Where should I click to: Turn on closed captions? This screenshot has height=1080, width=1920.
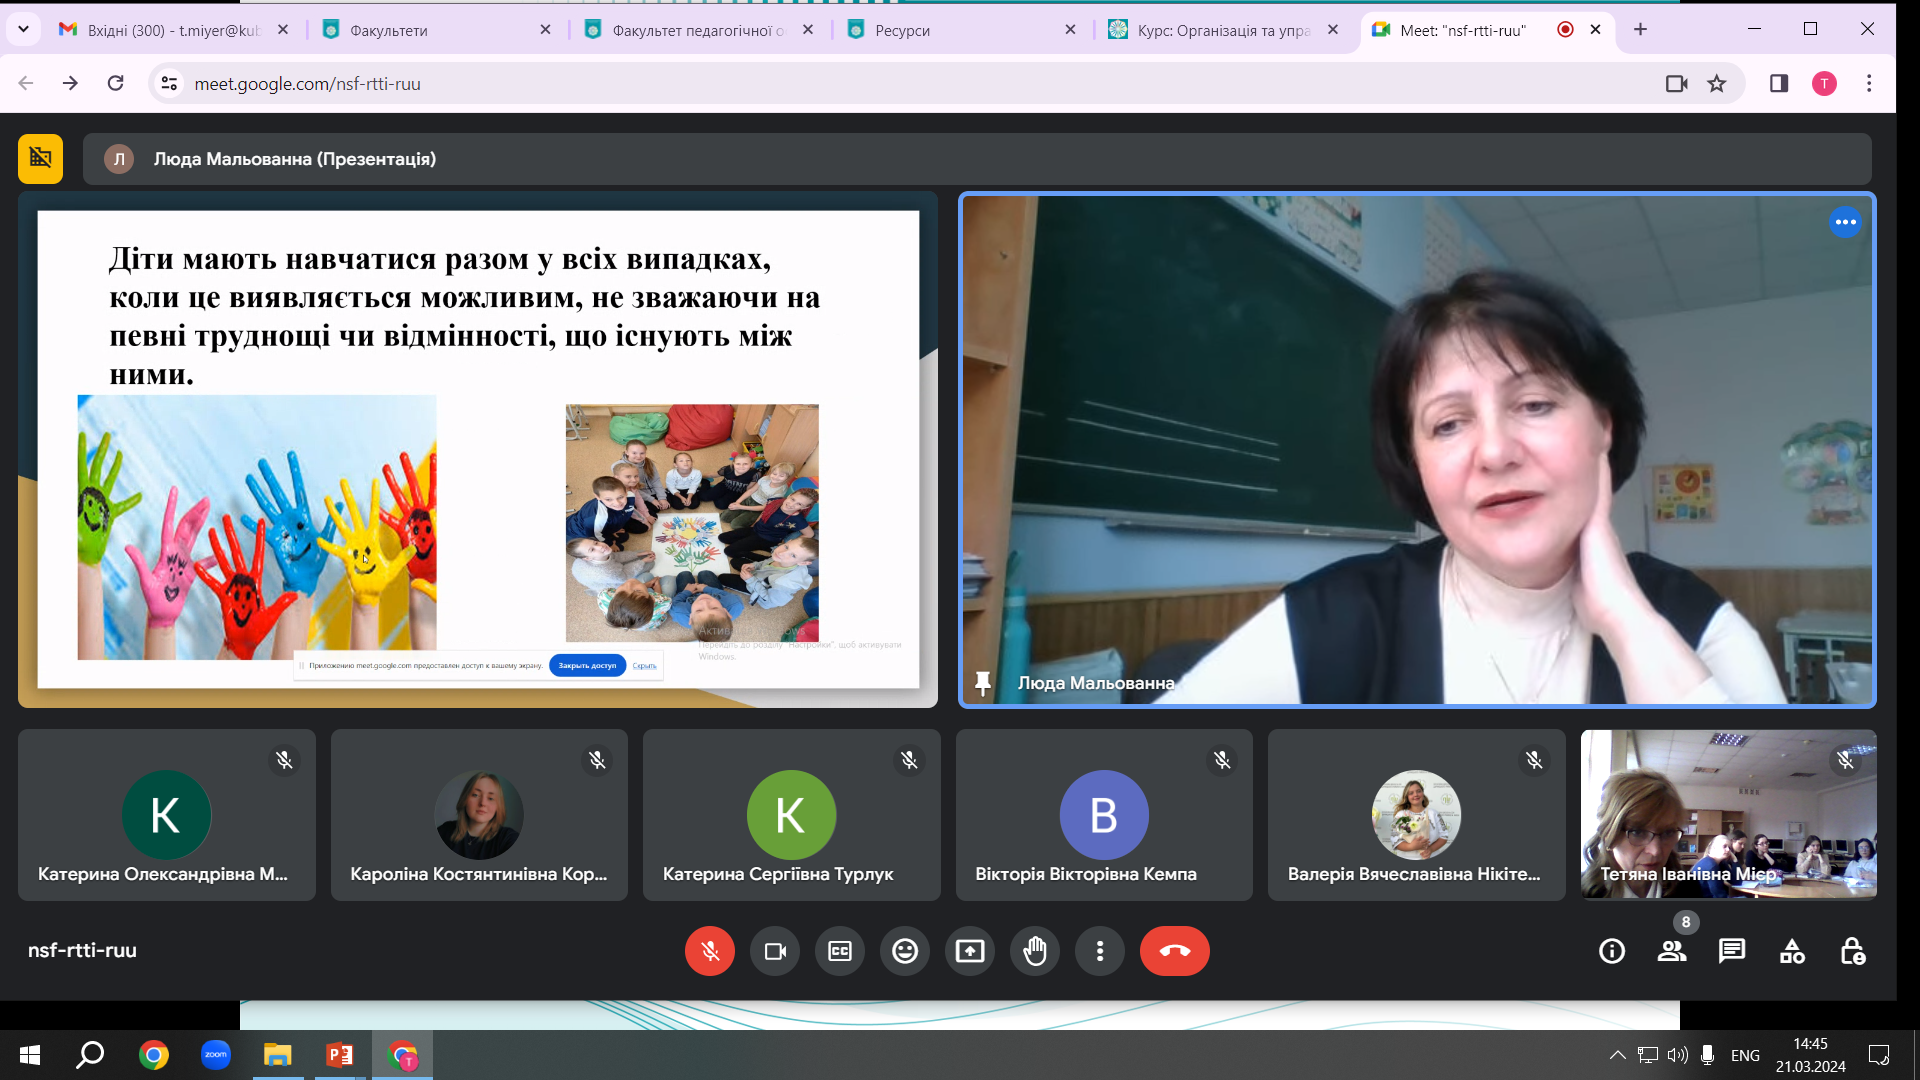click(840, 951)
